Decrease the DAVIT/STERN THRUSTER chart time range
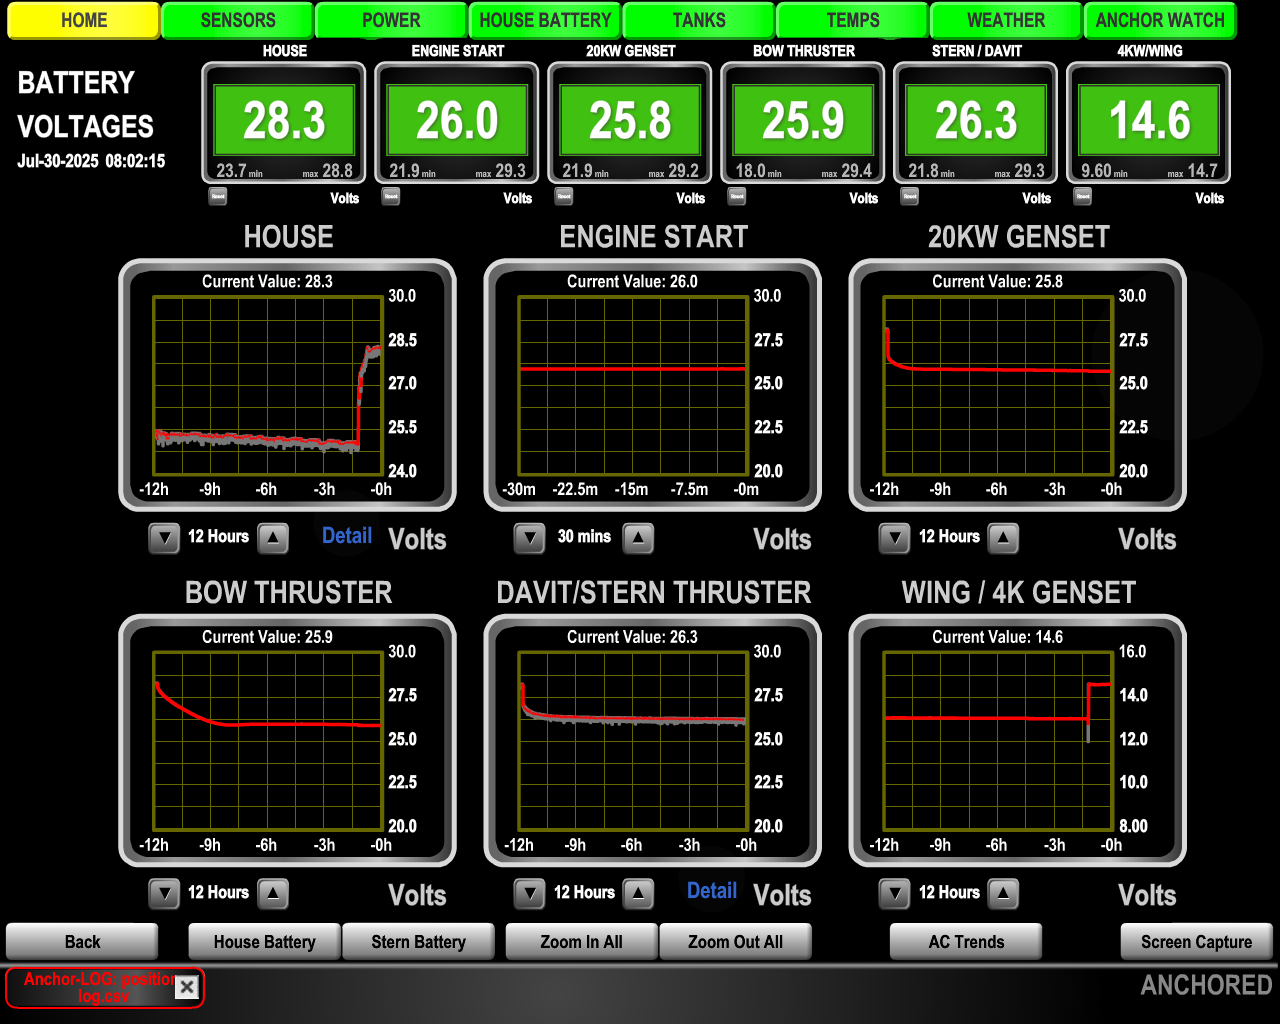The width and height of the screenshot is (1280, 1024). (x=529, y=893)
